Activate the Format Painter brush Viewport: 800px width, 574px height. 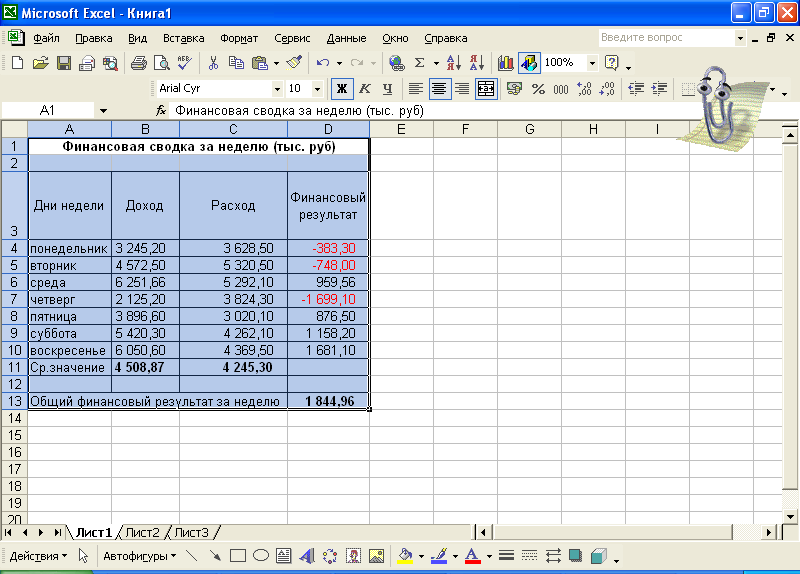tap(294, 63)
